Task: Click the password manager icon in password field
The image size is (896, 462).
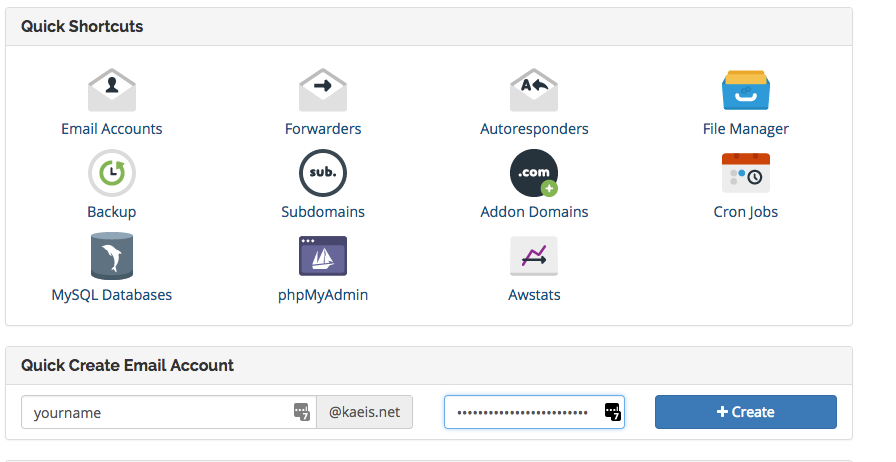Action: [x=612, y=412]
